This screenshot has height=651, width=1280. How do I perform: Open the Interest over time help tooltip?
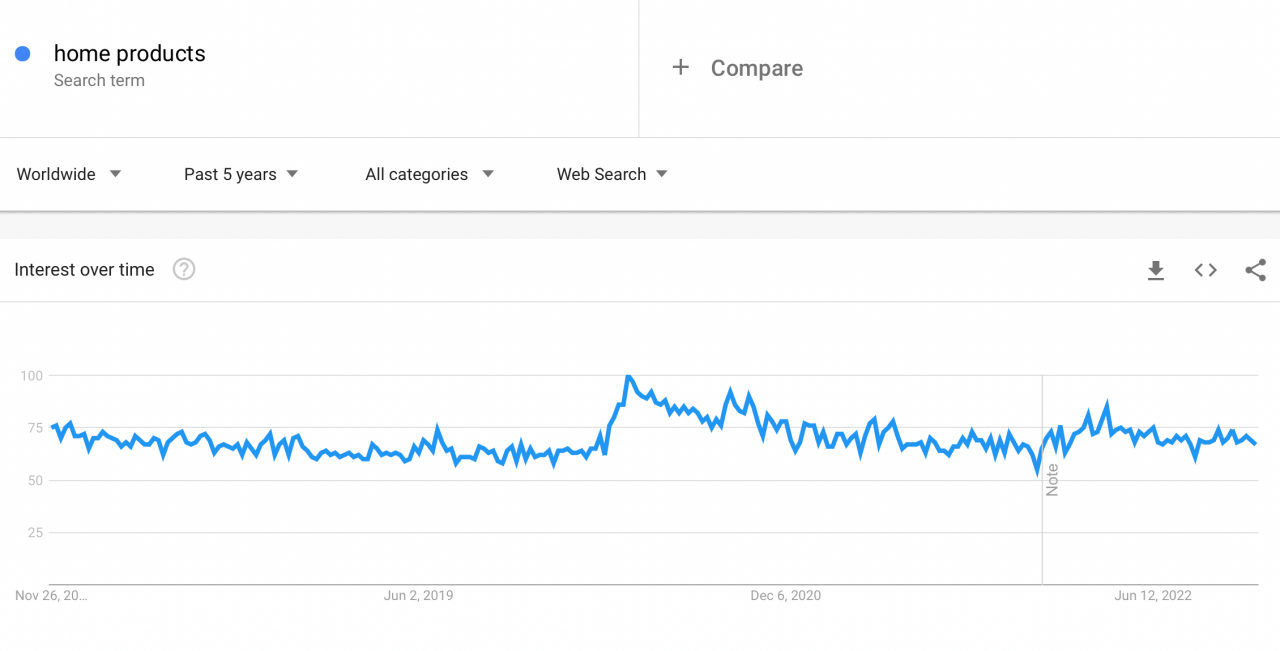[183, 269]
